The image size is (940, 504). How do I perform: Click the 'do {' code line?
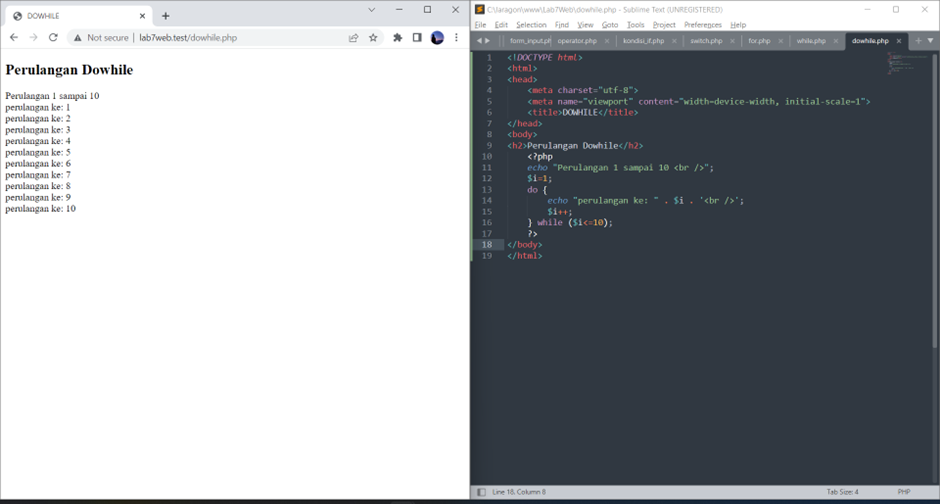tap(537, 189)
